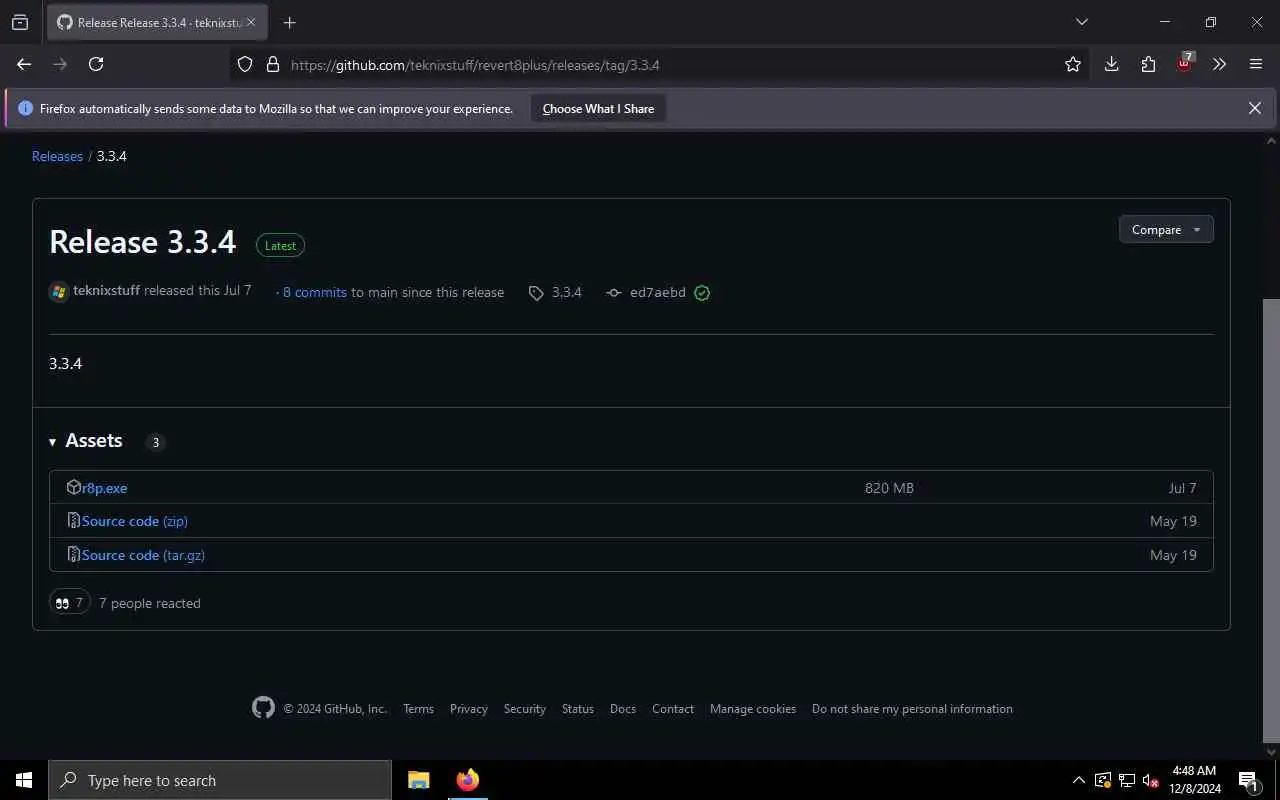
Task: Click the taskbar search box
Action: [220, 780]
